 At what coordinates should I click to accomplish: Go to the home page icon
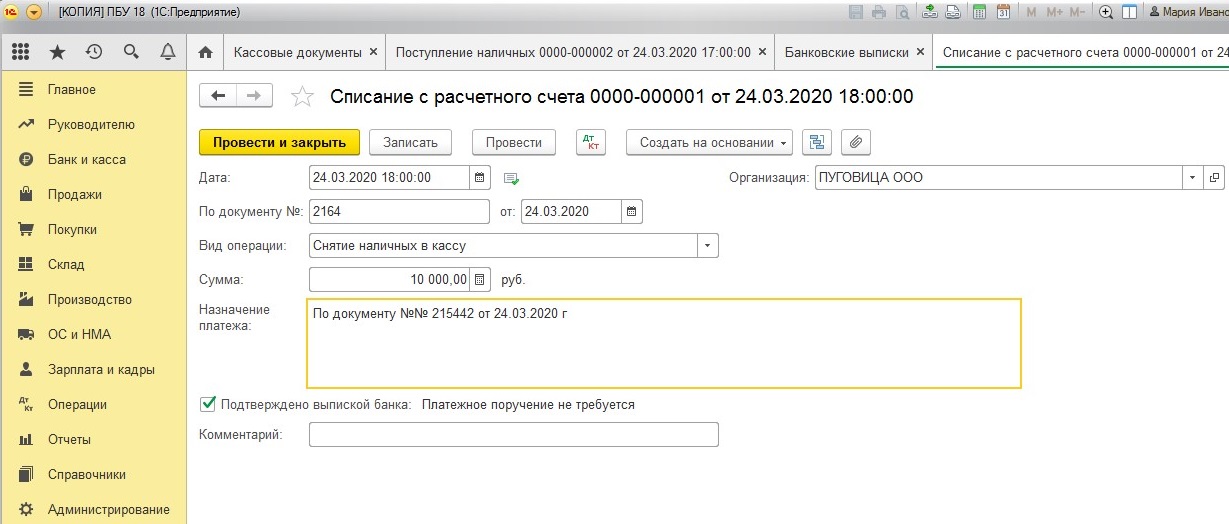pos(205,52)
